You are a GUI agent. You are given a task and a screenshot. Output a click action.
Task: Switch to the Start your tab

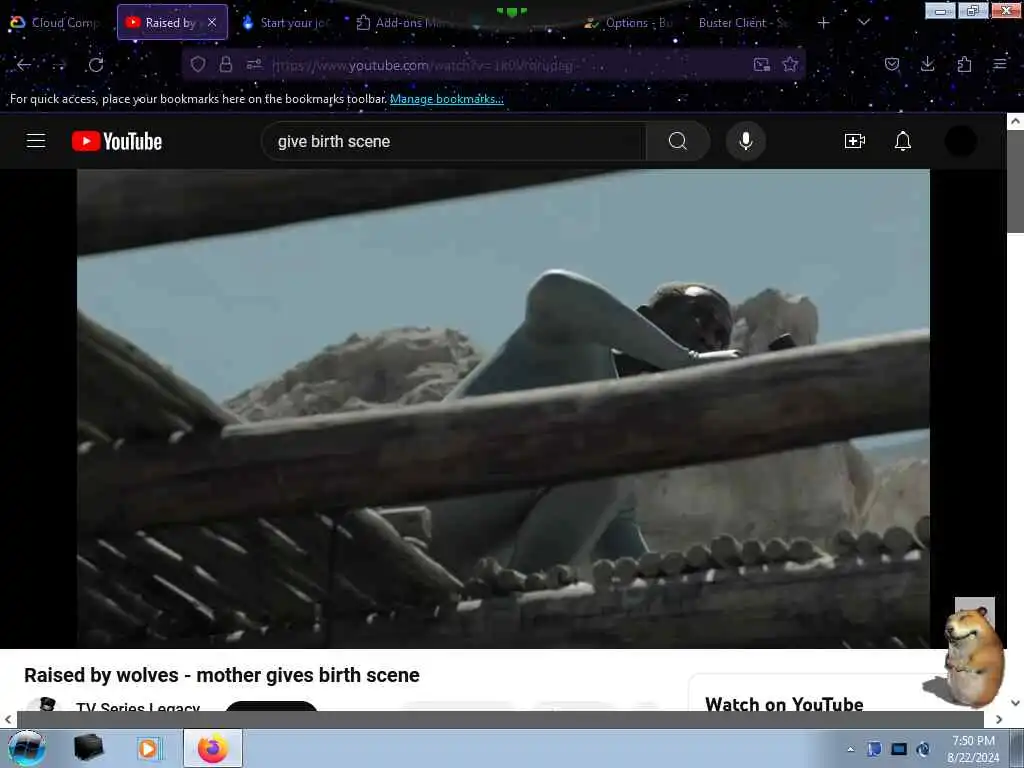[286, 23]
